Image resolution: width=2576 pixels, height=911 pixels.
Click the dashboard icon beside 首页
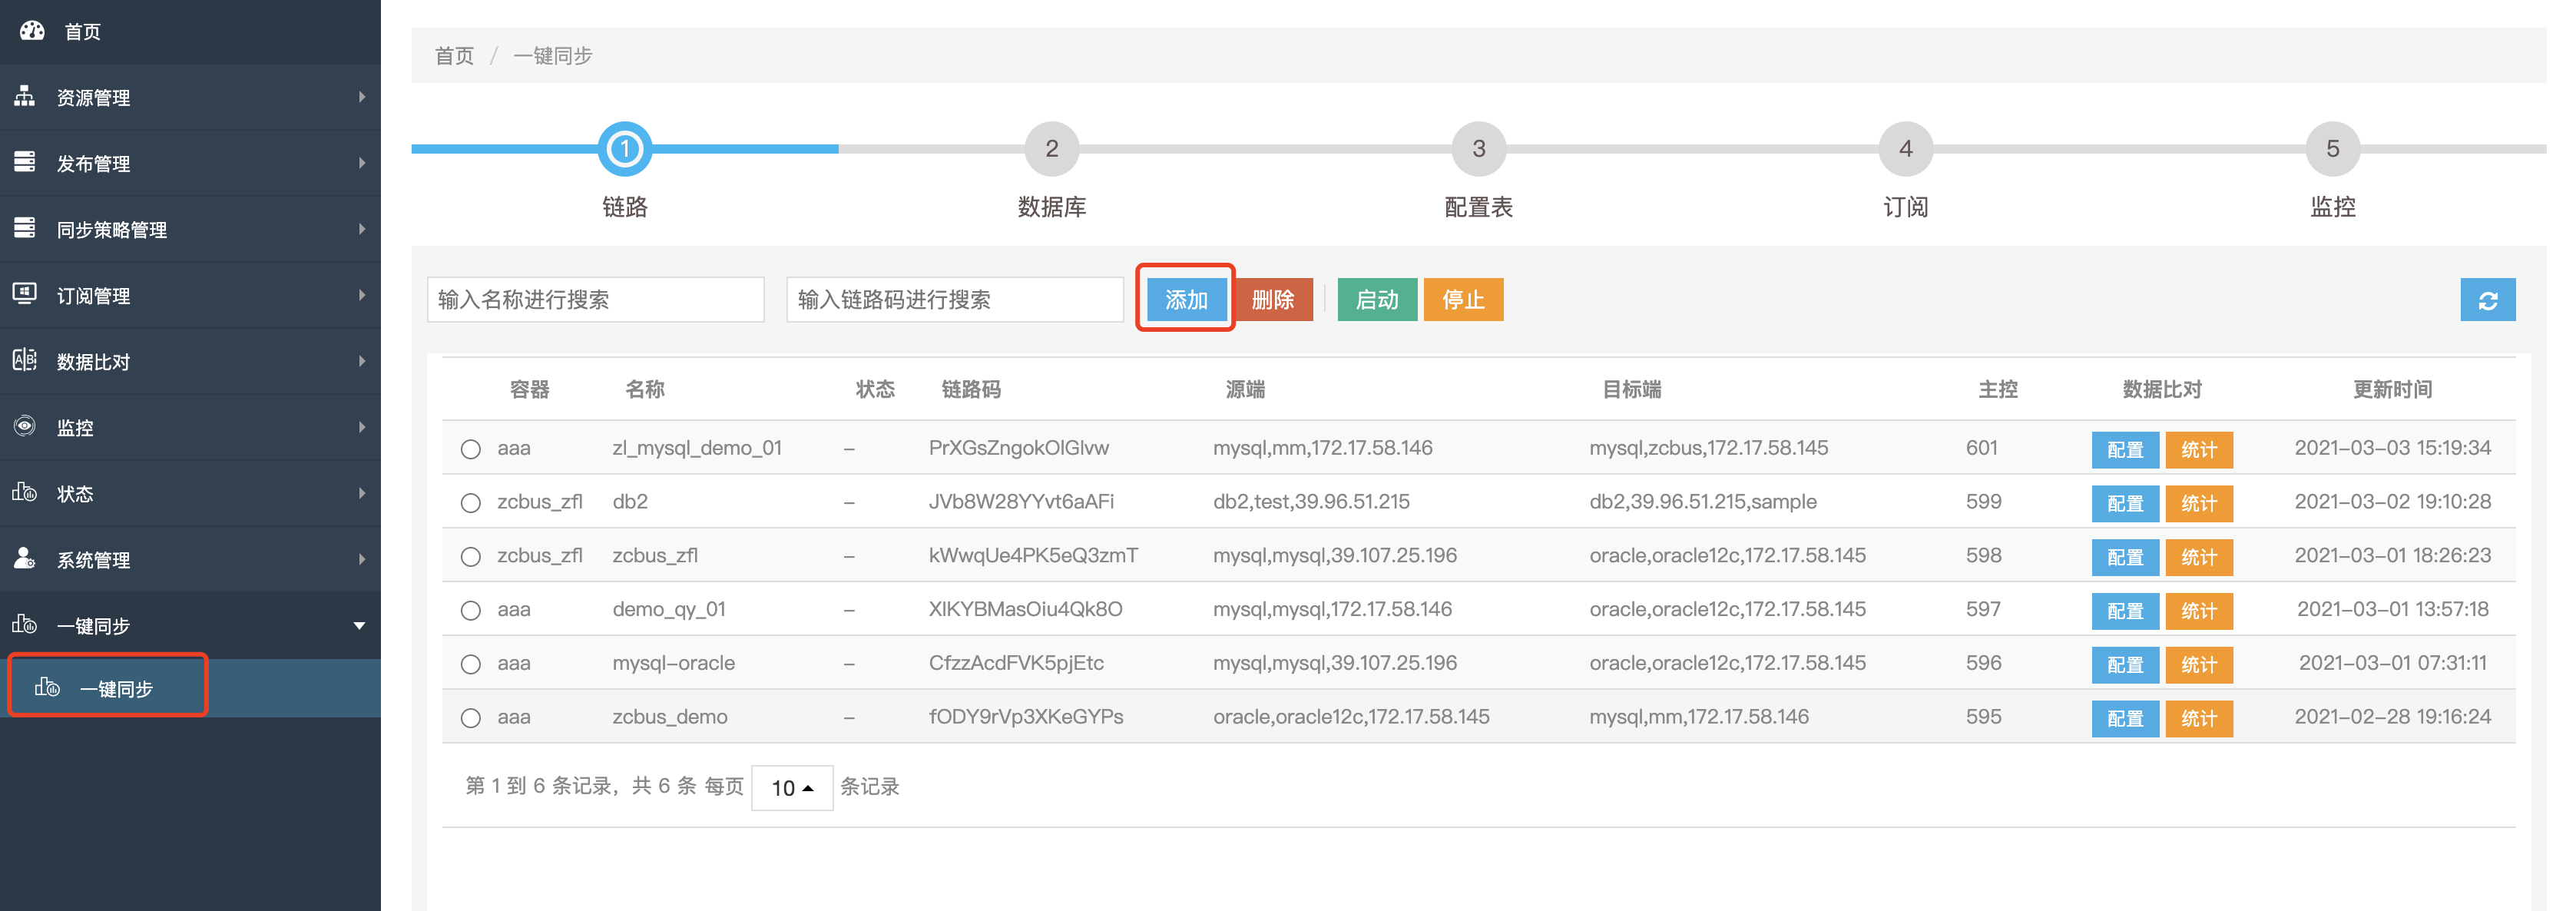32,31
